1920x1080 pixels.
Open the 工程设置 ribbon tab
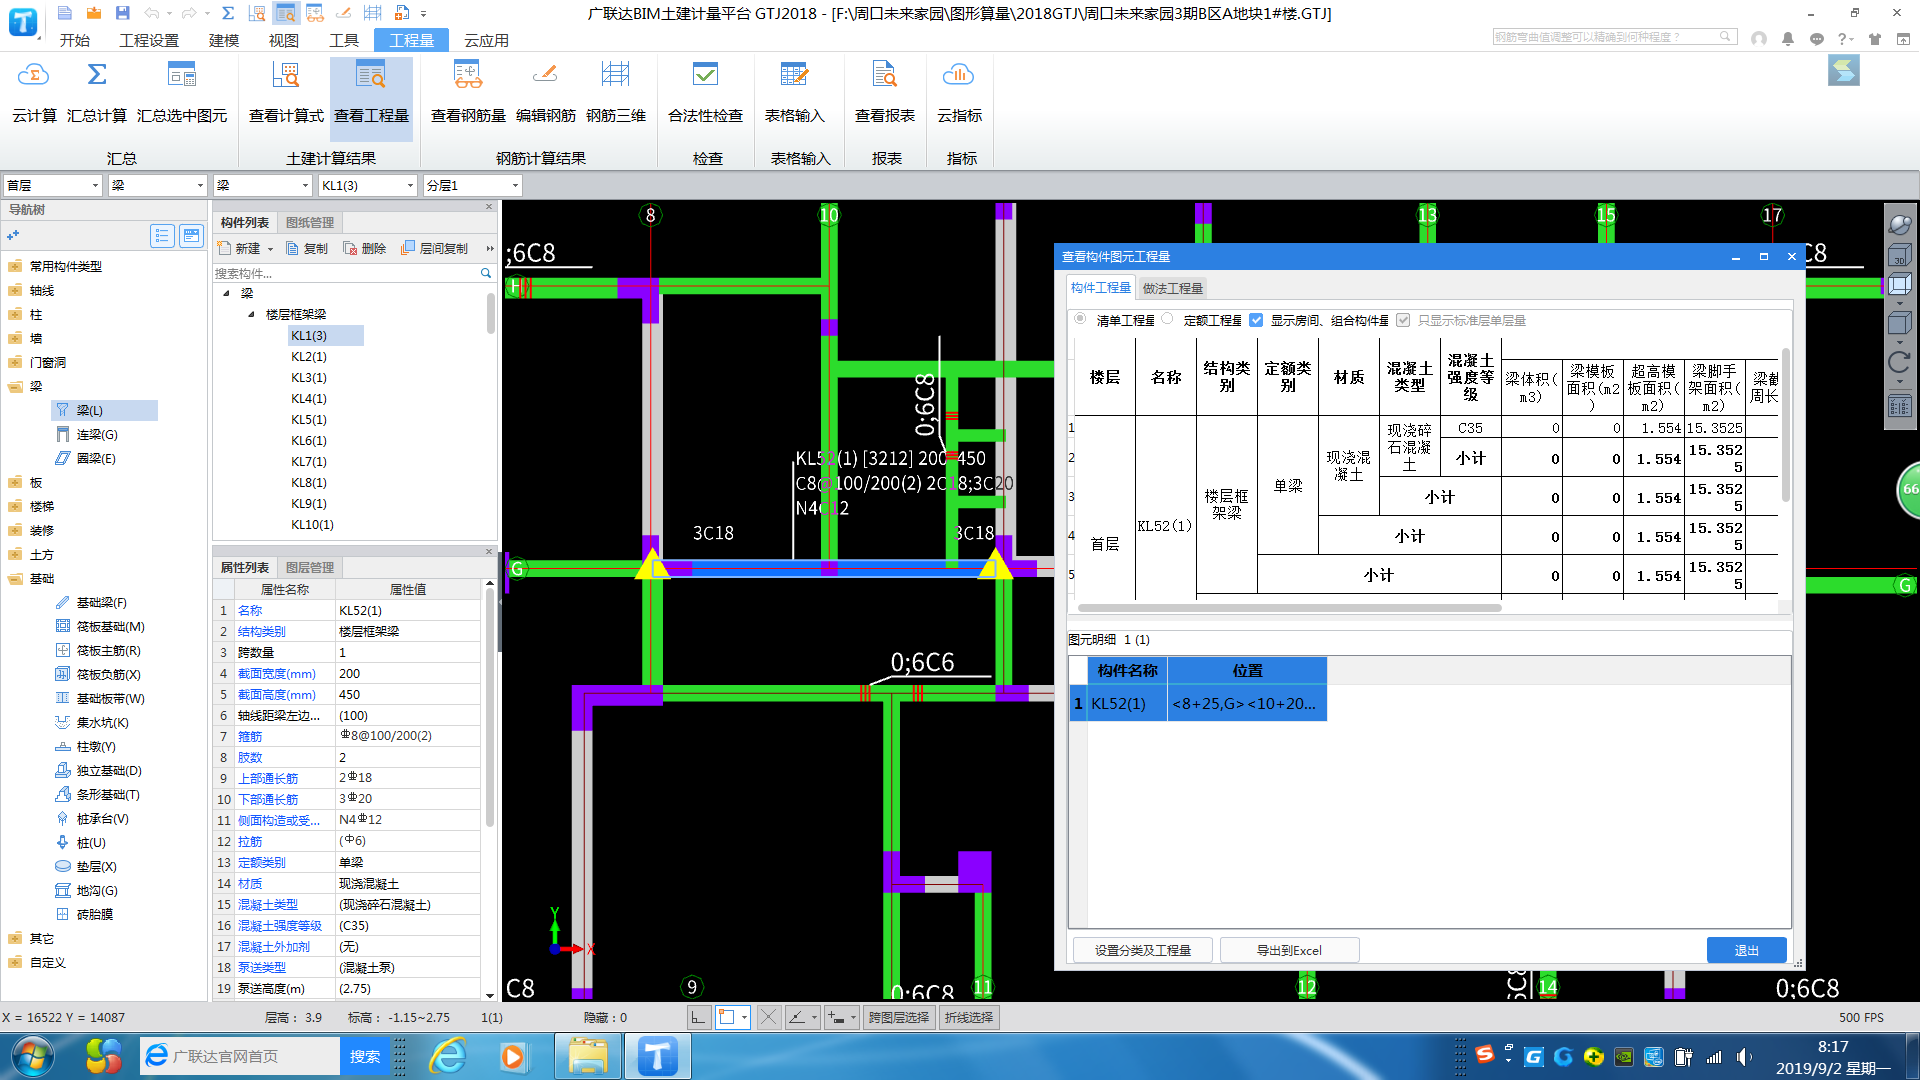[149, 40]
